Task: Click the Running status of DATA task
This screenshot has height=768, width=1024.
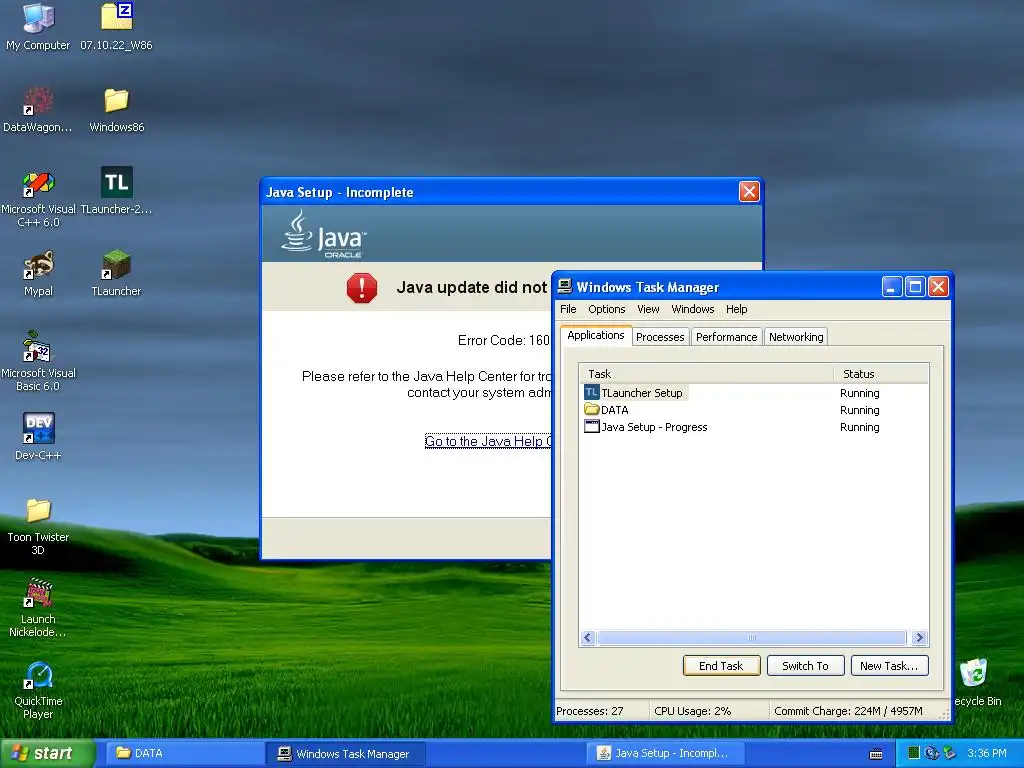Action: tap(859, 410)
